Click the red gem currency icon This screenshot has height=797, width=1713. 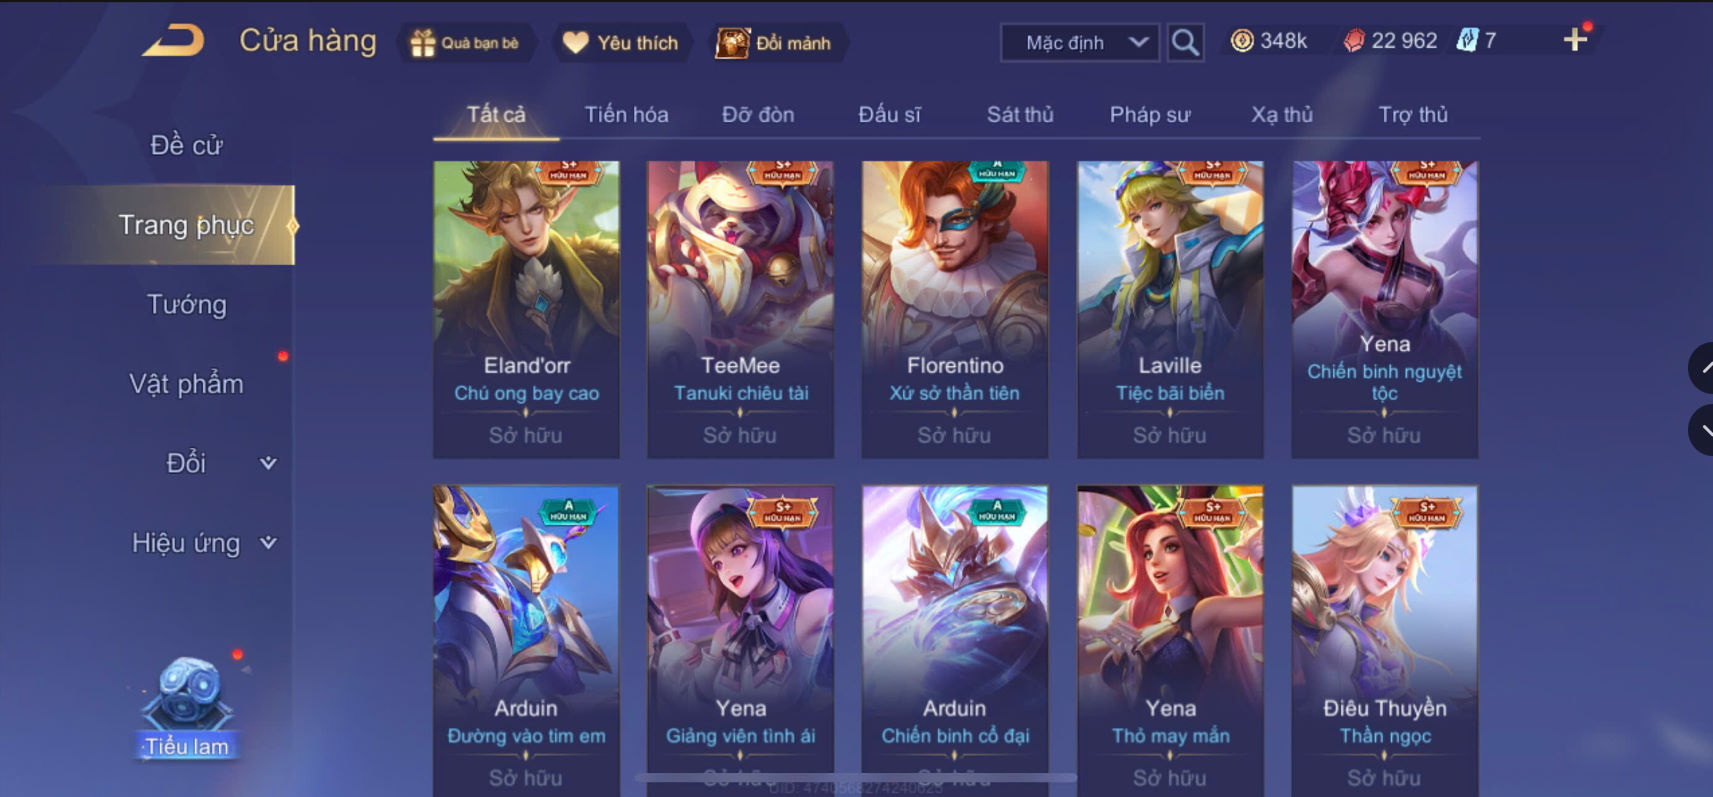click(1353, 40)
